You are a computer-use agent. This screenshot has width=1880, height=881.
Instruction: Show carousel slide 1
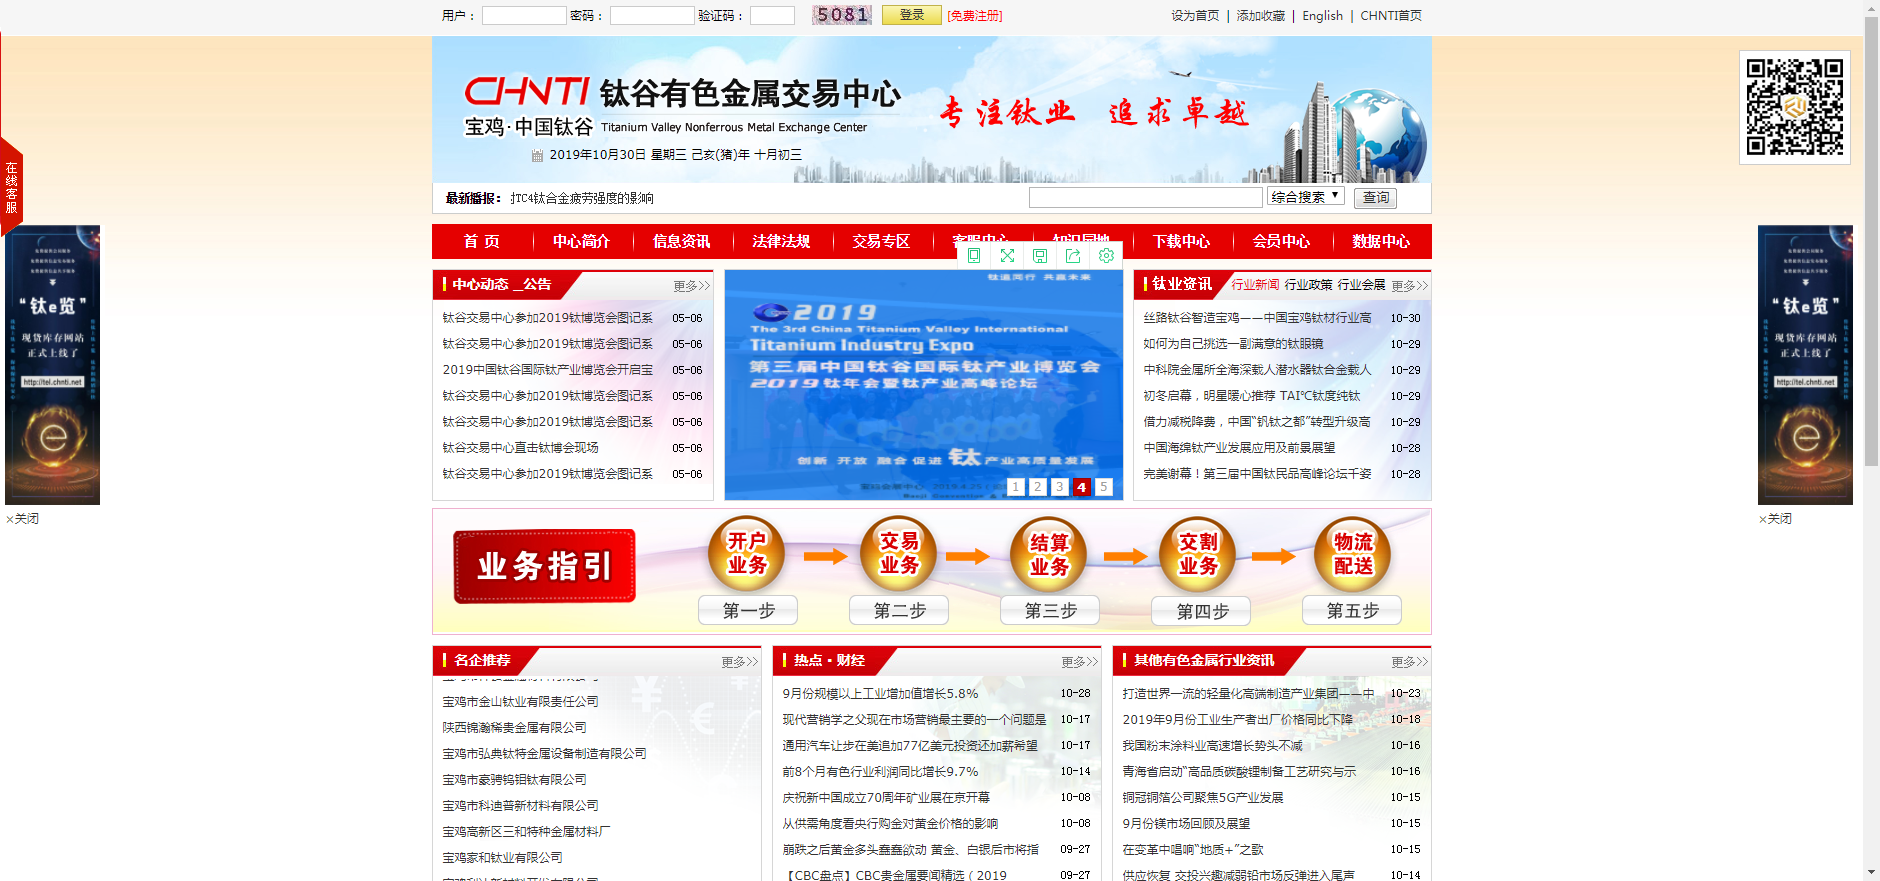click(x=1015, y=487)
